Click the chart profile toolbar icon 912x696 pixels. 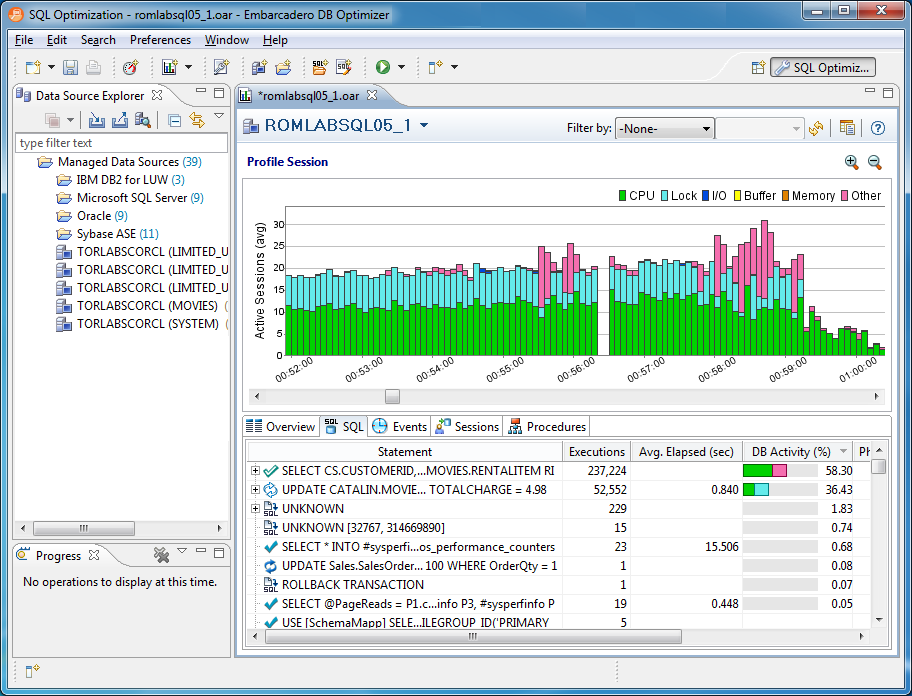pyautogui.click(x=169, y=67)
